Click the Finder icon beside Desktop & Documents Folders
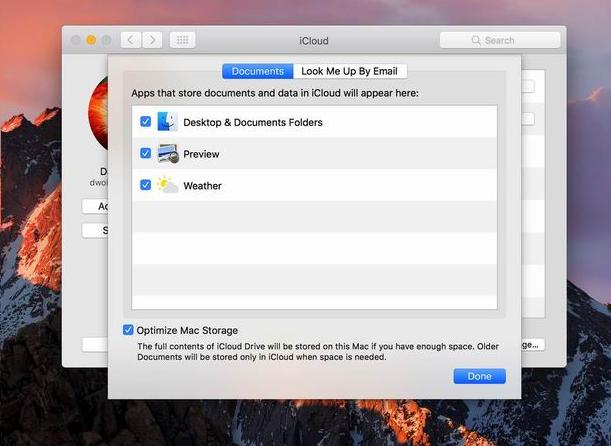The height and width of the screenshot is (446, 611). pos(168,122)
